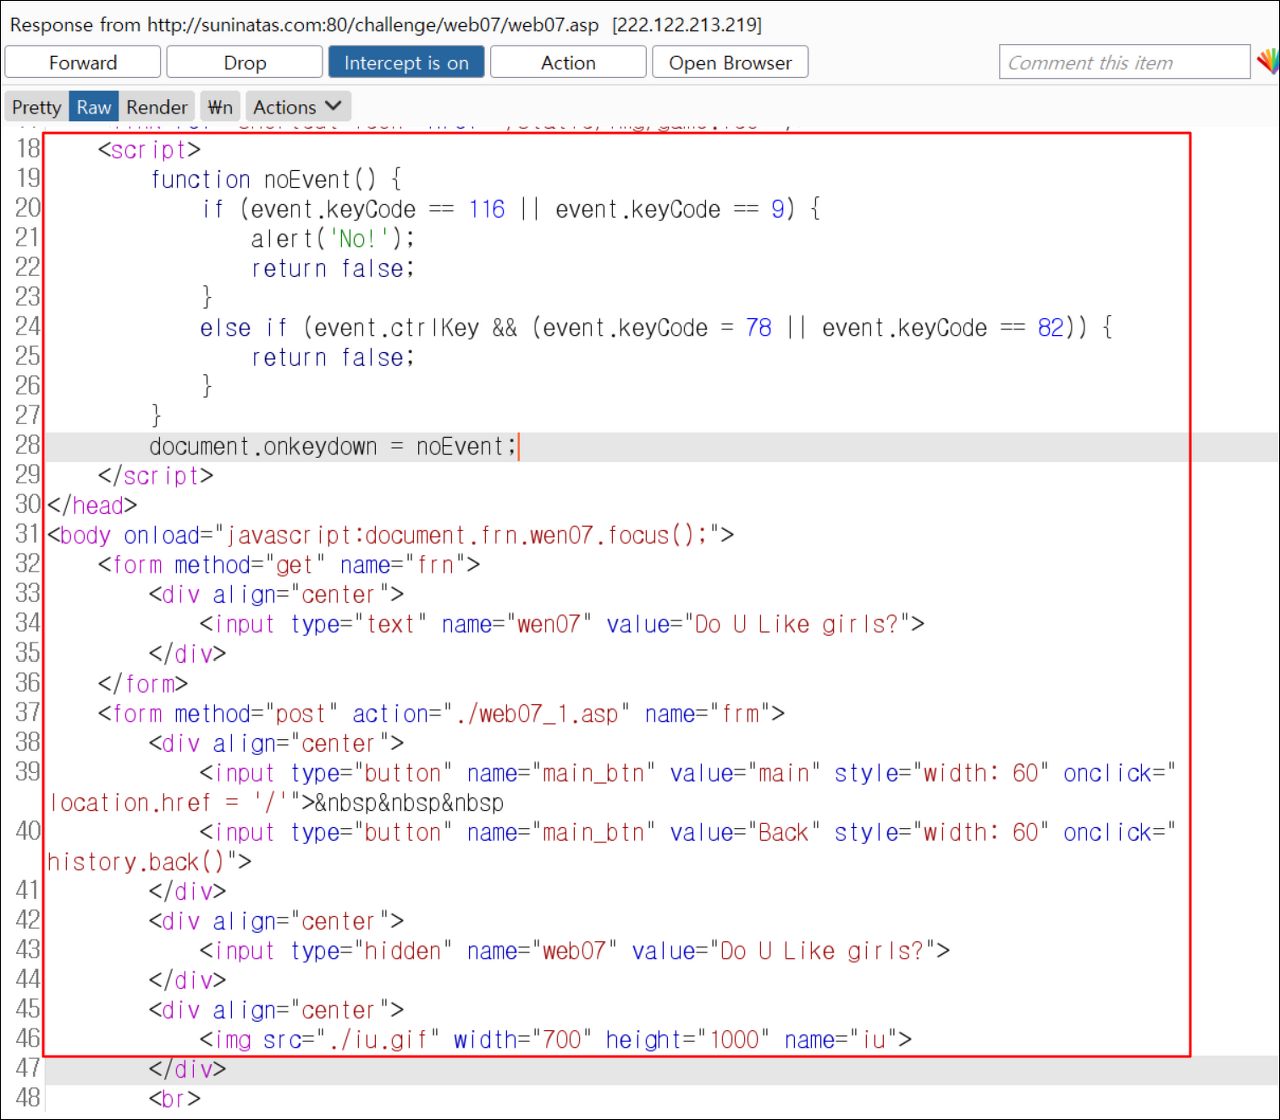Click form action "./web07_1.asp" line
This screenshot has width=1280, height=1120.
click(x=442, y=714)
